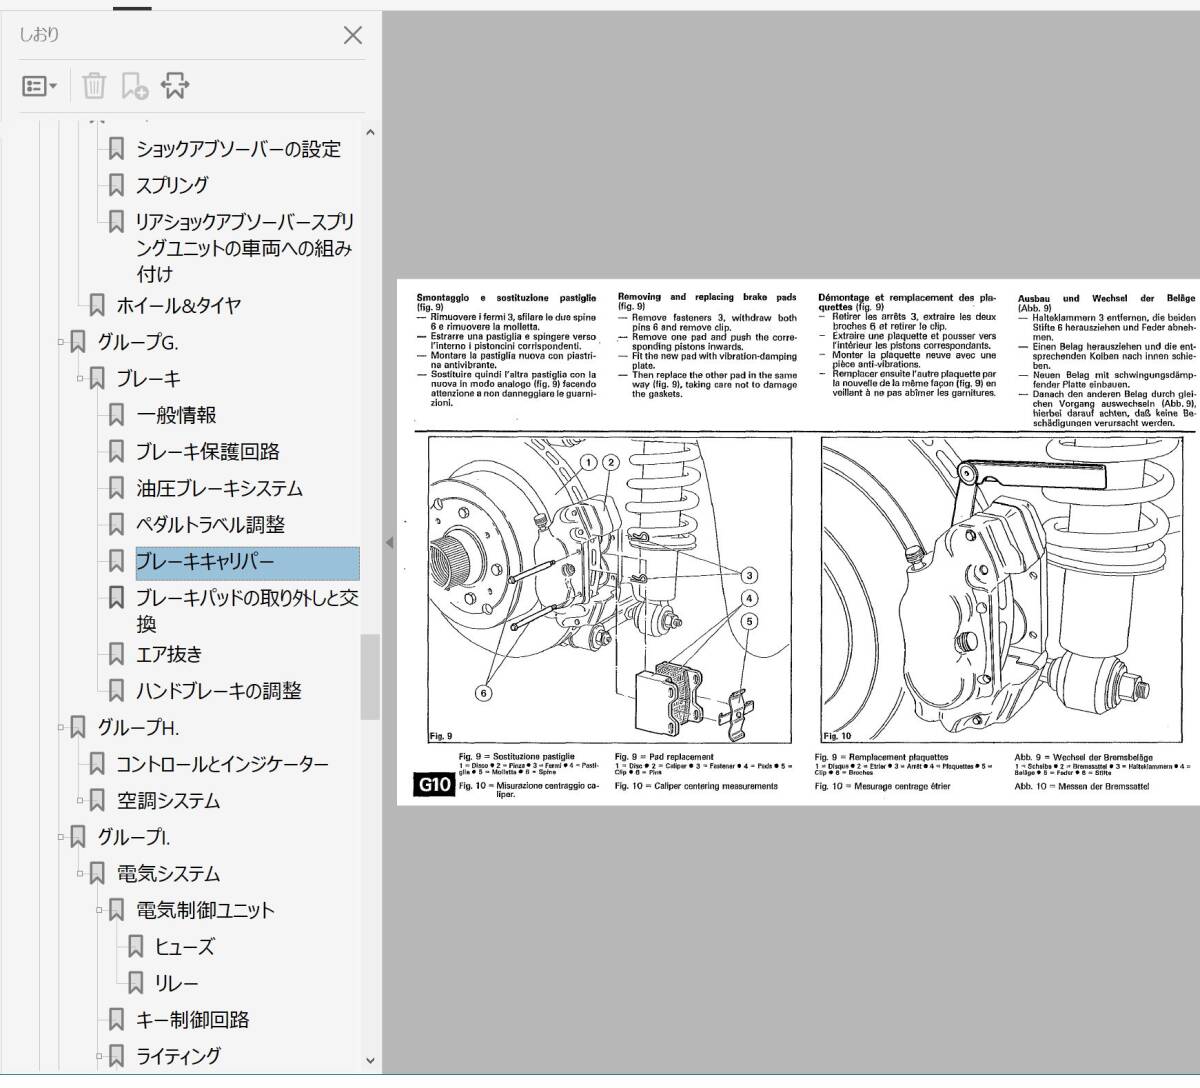Image resolution: width=1200 pixels, height=1088 pixels.
Task: Open the 油圧ブレーキシステム bookmark
Action: pos(219,488)
